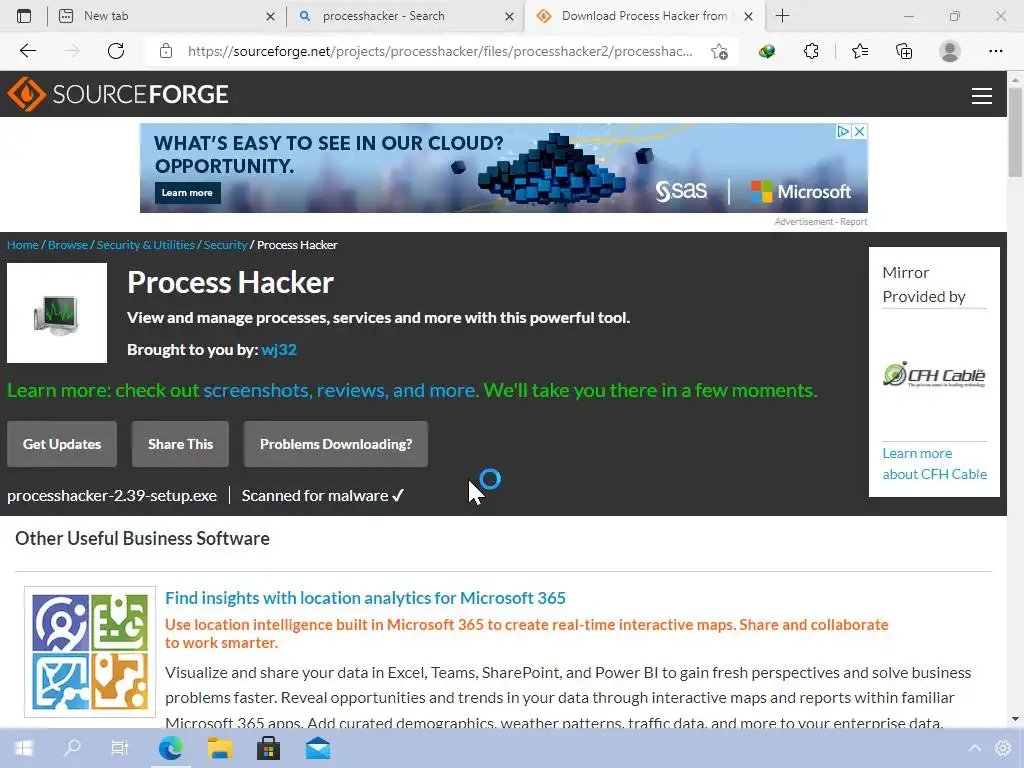
Task: Open author wj32's profile link
Action: (279, 350)
